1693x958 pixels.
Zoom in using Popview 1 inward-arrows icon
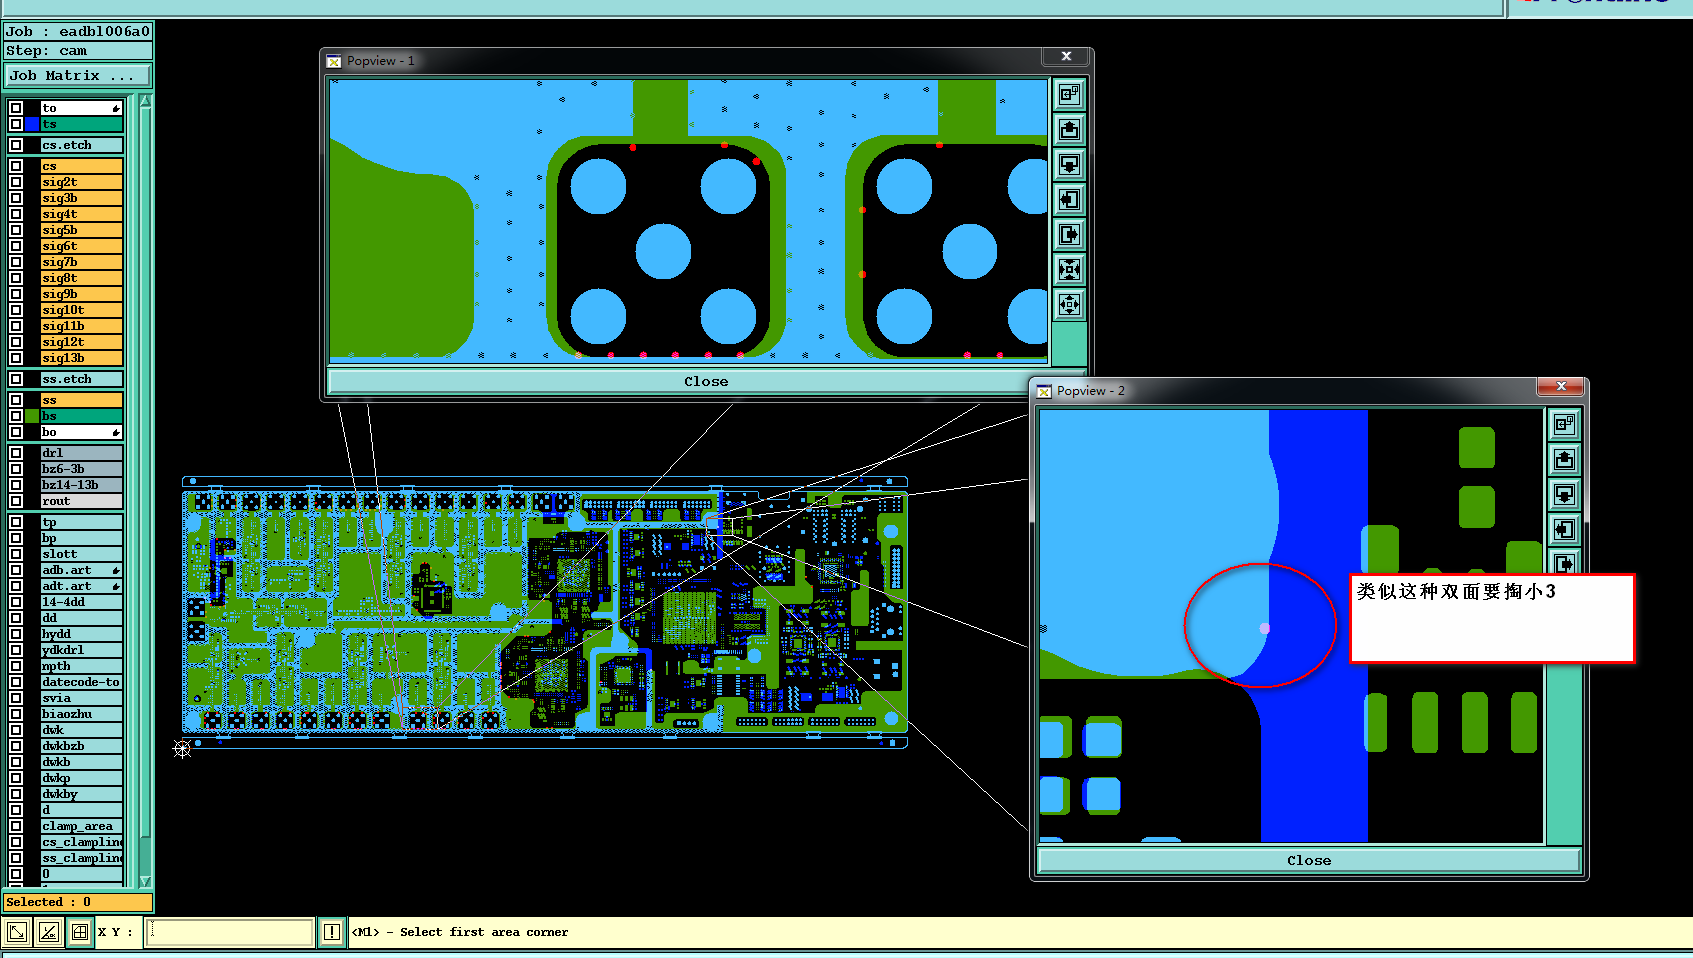pos(1069,269)
